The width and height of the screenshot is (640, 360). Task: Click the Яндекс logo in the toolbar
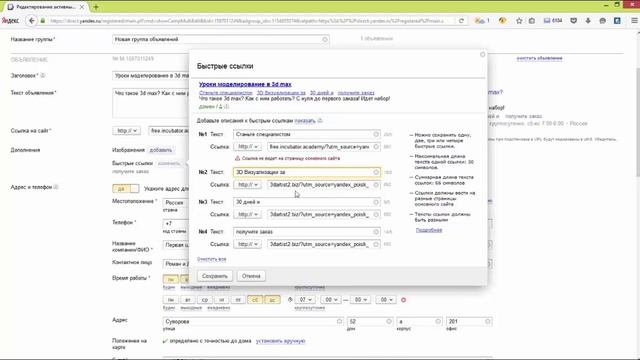pos(10,20)
